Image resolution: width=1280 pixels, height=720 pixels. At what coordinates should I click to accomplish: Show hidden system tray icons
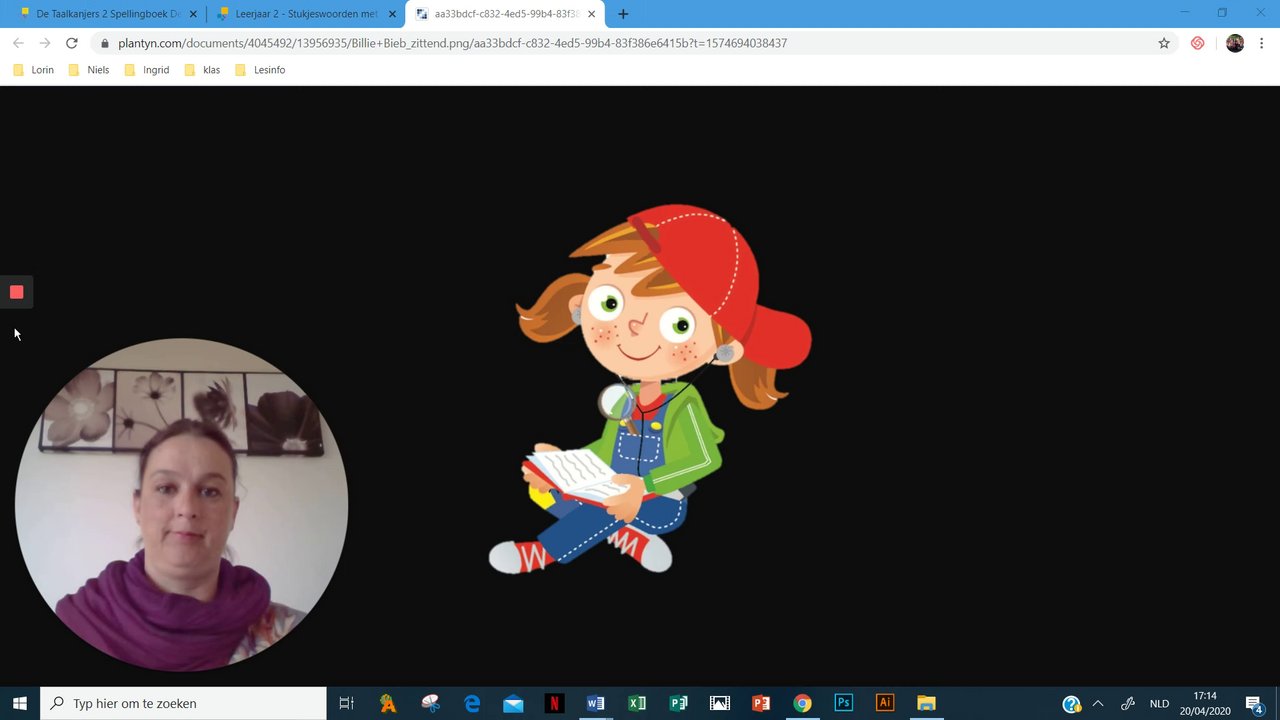tap(1097, 704)
